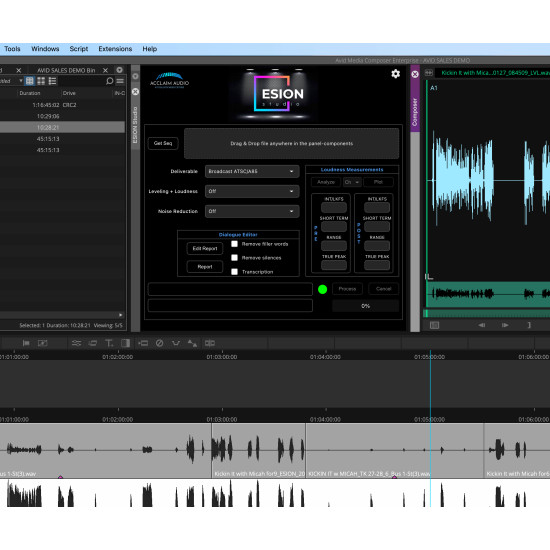Click the timeline picture-in-frame icon
Screen dimensions: 550x550
point(42,343)
